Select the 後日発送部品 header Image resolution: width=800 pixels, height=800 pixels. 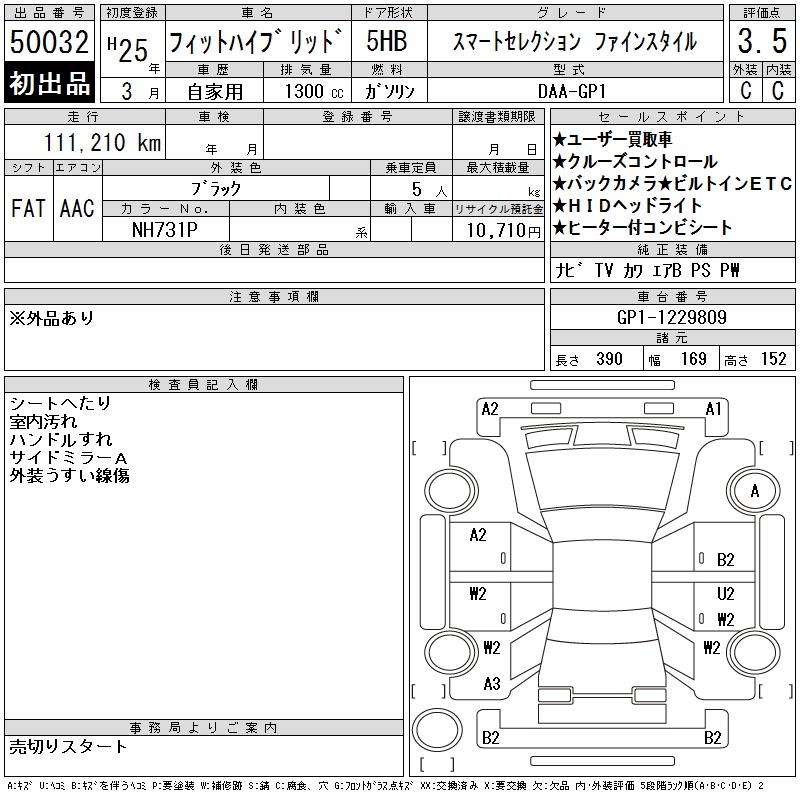274,249
